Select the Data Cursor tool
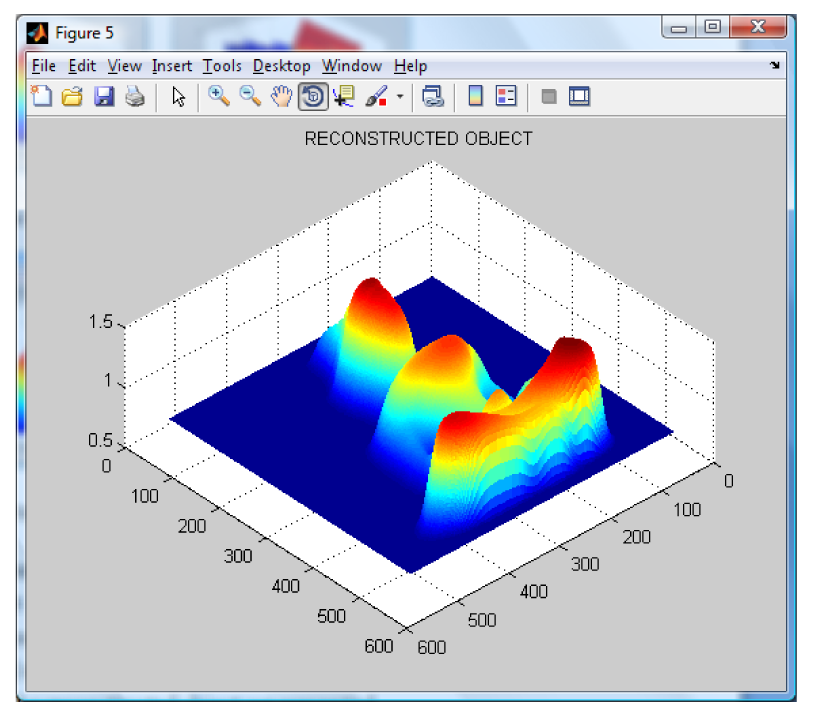The image size is (813, 714). tap(344, 97)
